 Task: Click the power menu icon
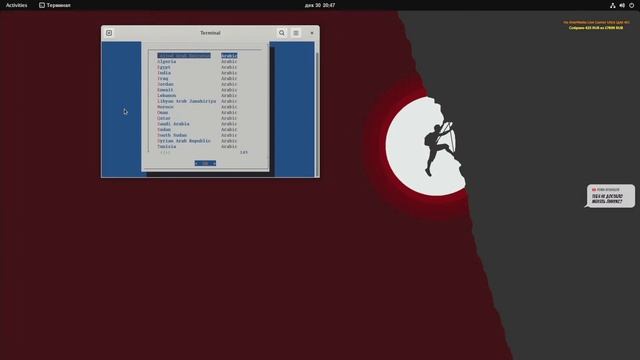[631, 5]
